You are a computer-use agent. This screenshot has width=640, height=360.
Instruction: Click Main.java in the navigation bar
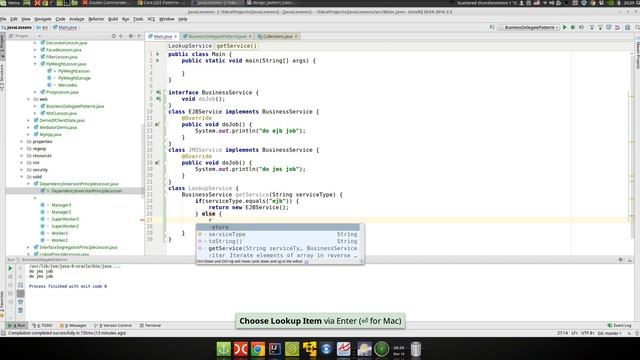[x=65, y=27]
